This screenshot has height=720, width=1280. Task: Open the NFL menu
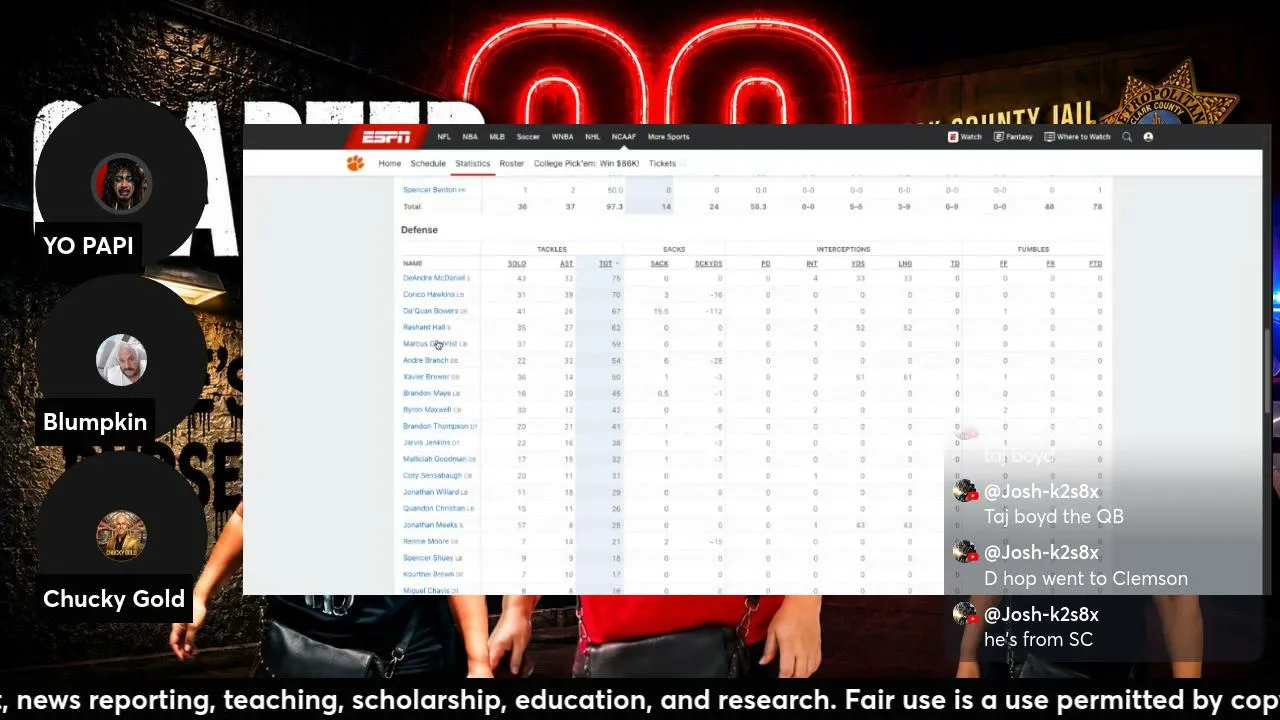pos(444,137)
